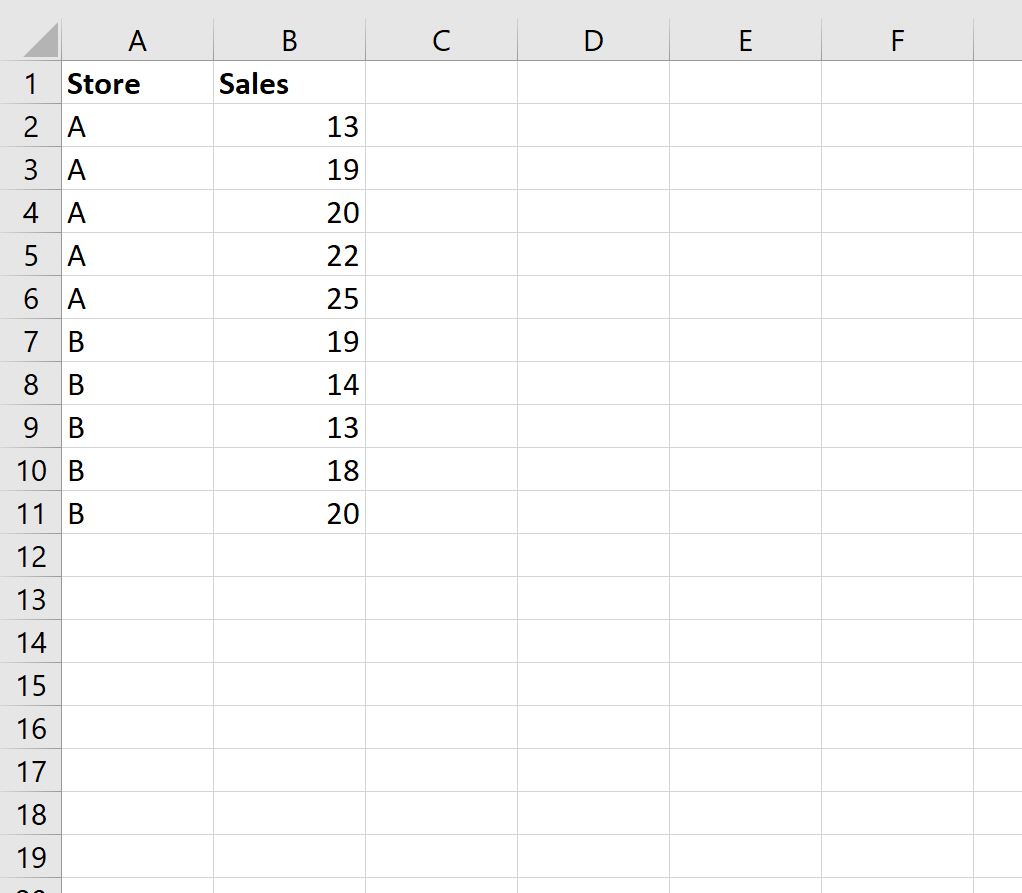Viewport: 1022px width, 893px height.
Task: Select the last Sales value 20 in row 11
Action: [x=289, y=513]
